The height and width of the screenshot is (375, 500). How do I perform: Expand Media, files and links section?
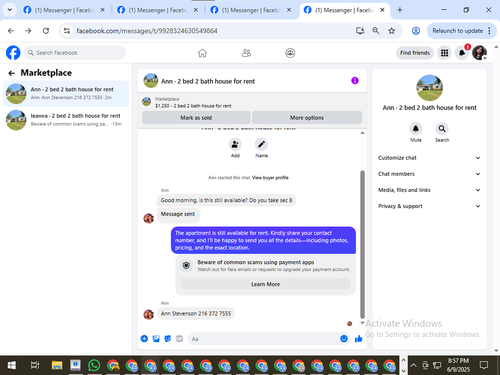[x=429, y=190]
